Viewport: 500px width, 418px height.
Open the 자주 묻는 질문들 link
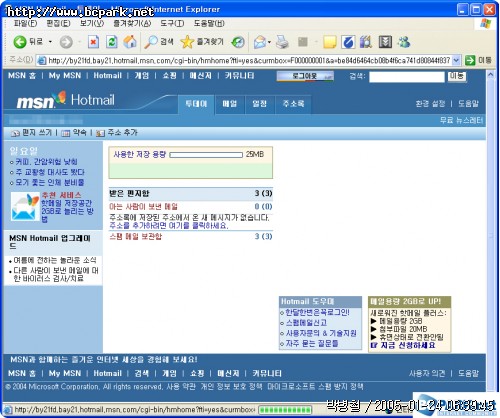click(x=312, y=343)
